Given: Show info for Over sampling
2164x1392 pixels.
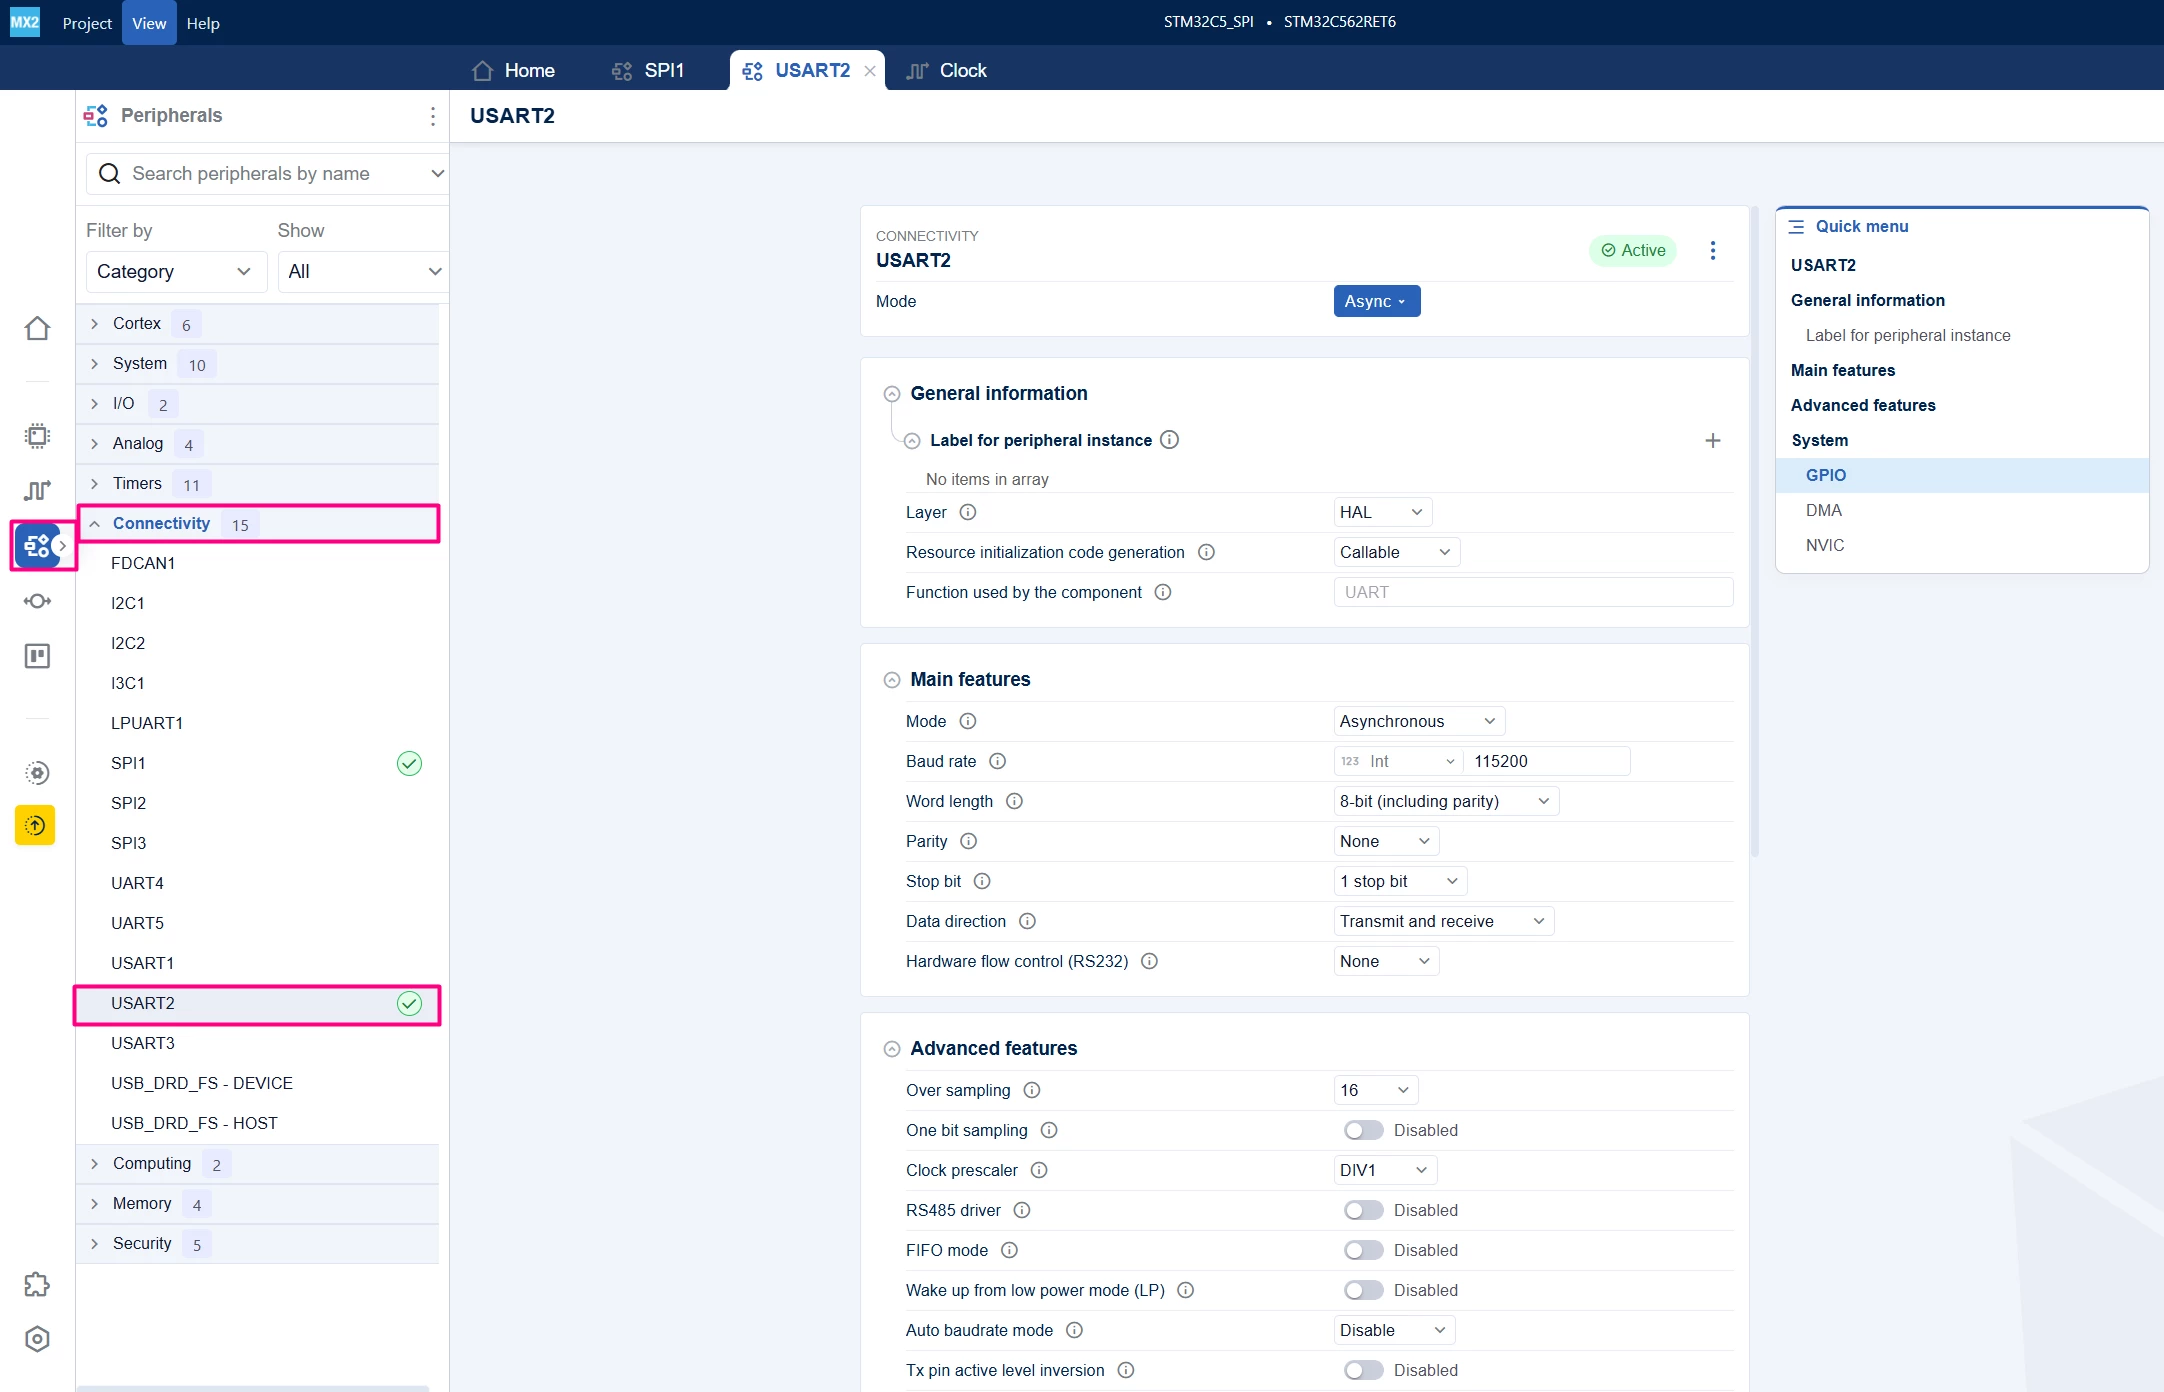Looking at the screenshot, I should click(1032, 1090).
